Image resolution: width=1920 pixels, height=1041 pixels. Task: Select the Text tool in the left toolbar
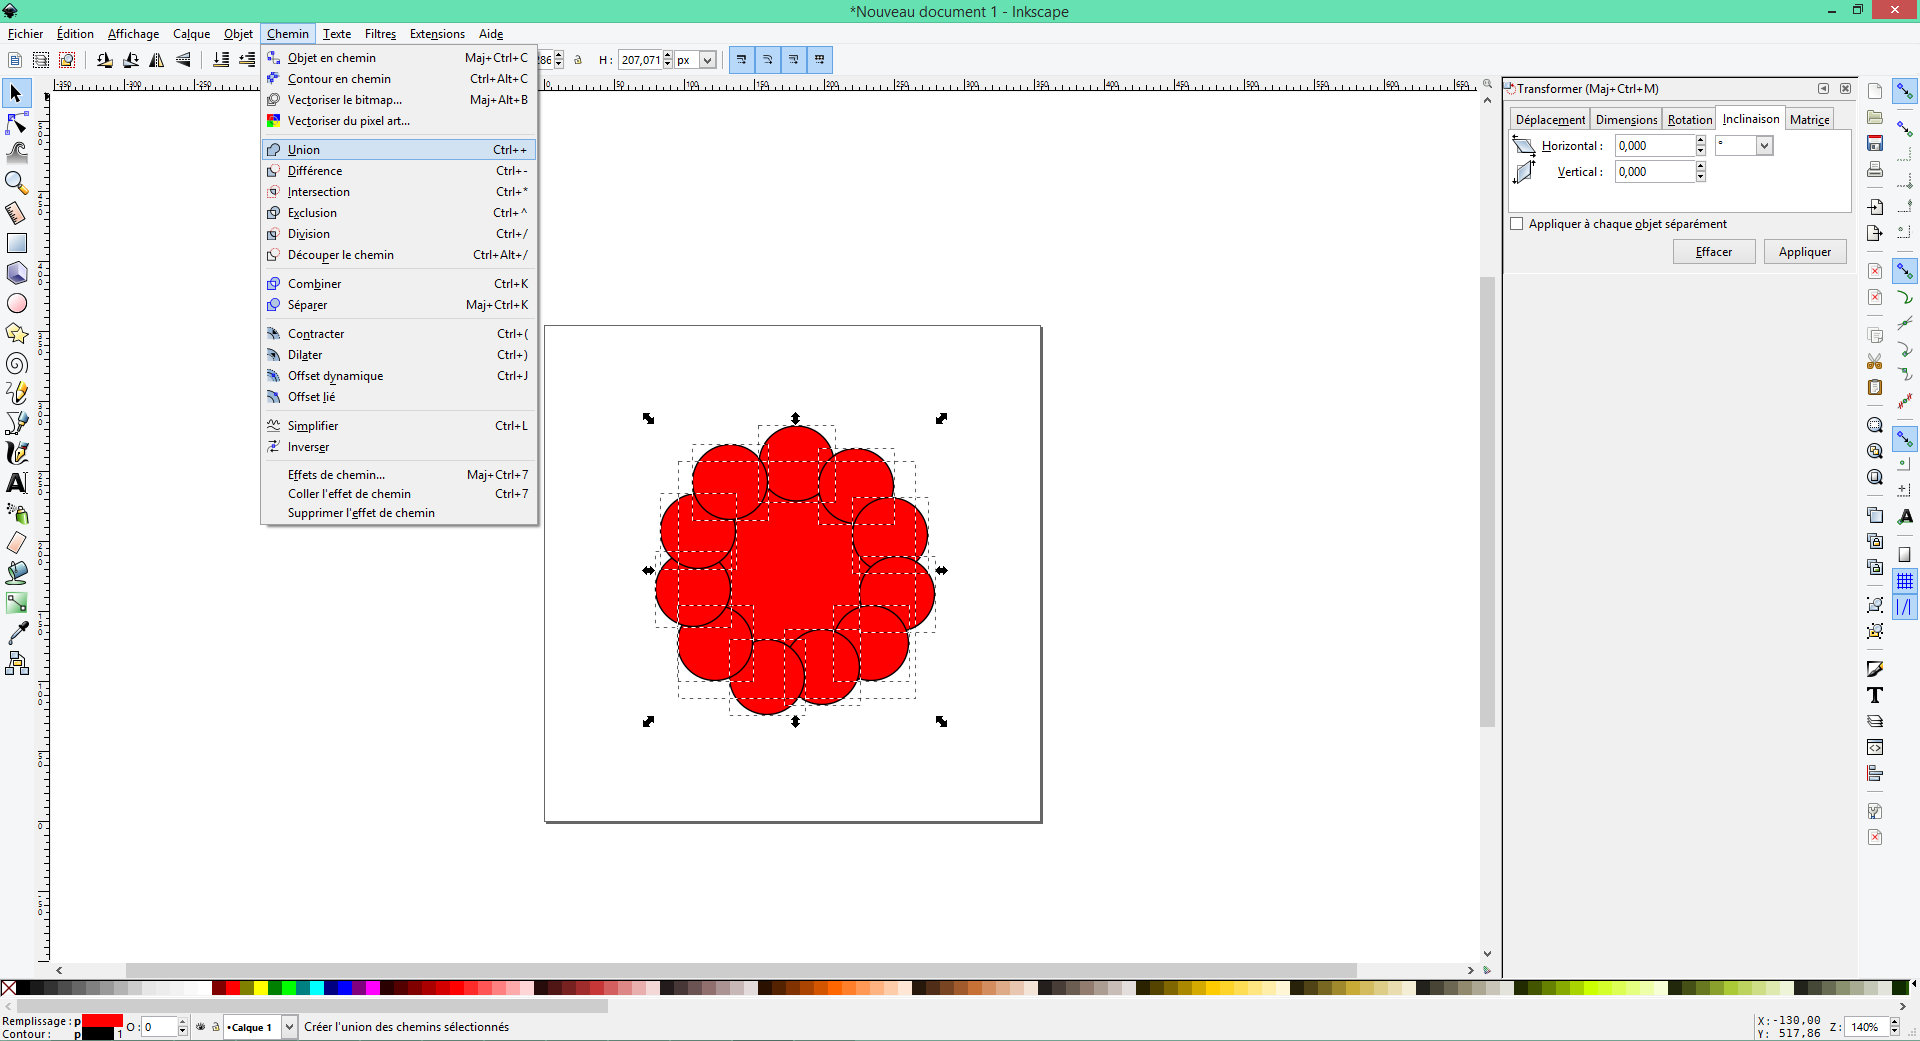click(x=16, y=483)
